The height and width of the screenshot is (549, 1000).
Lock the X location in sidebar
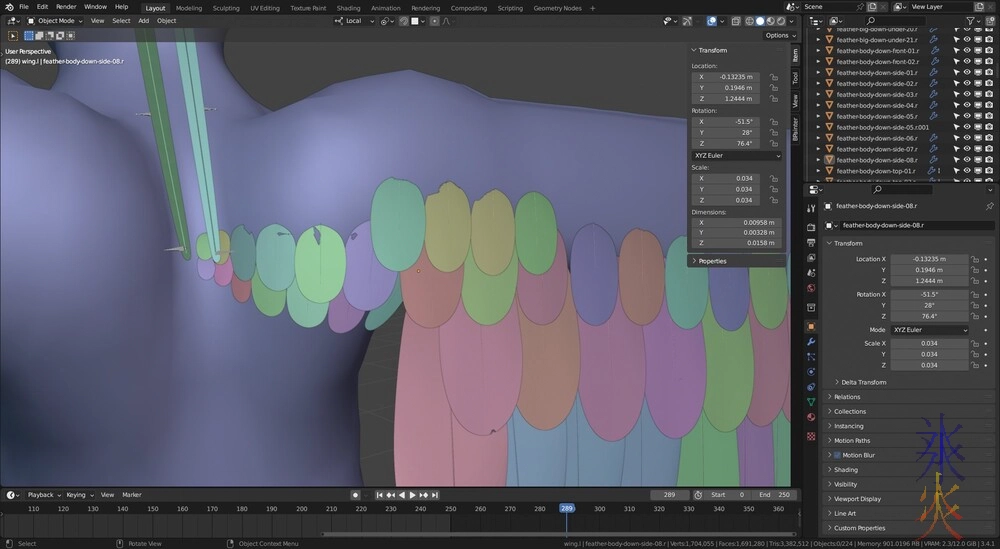[774, 76]
